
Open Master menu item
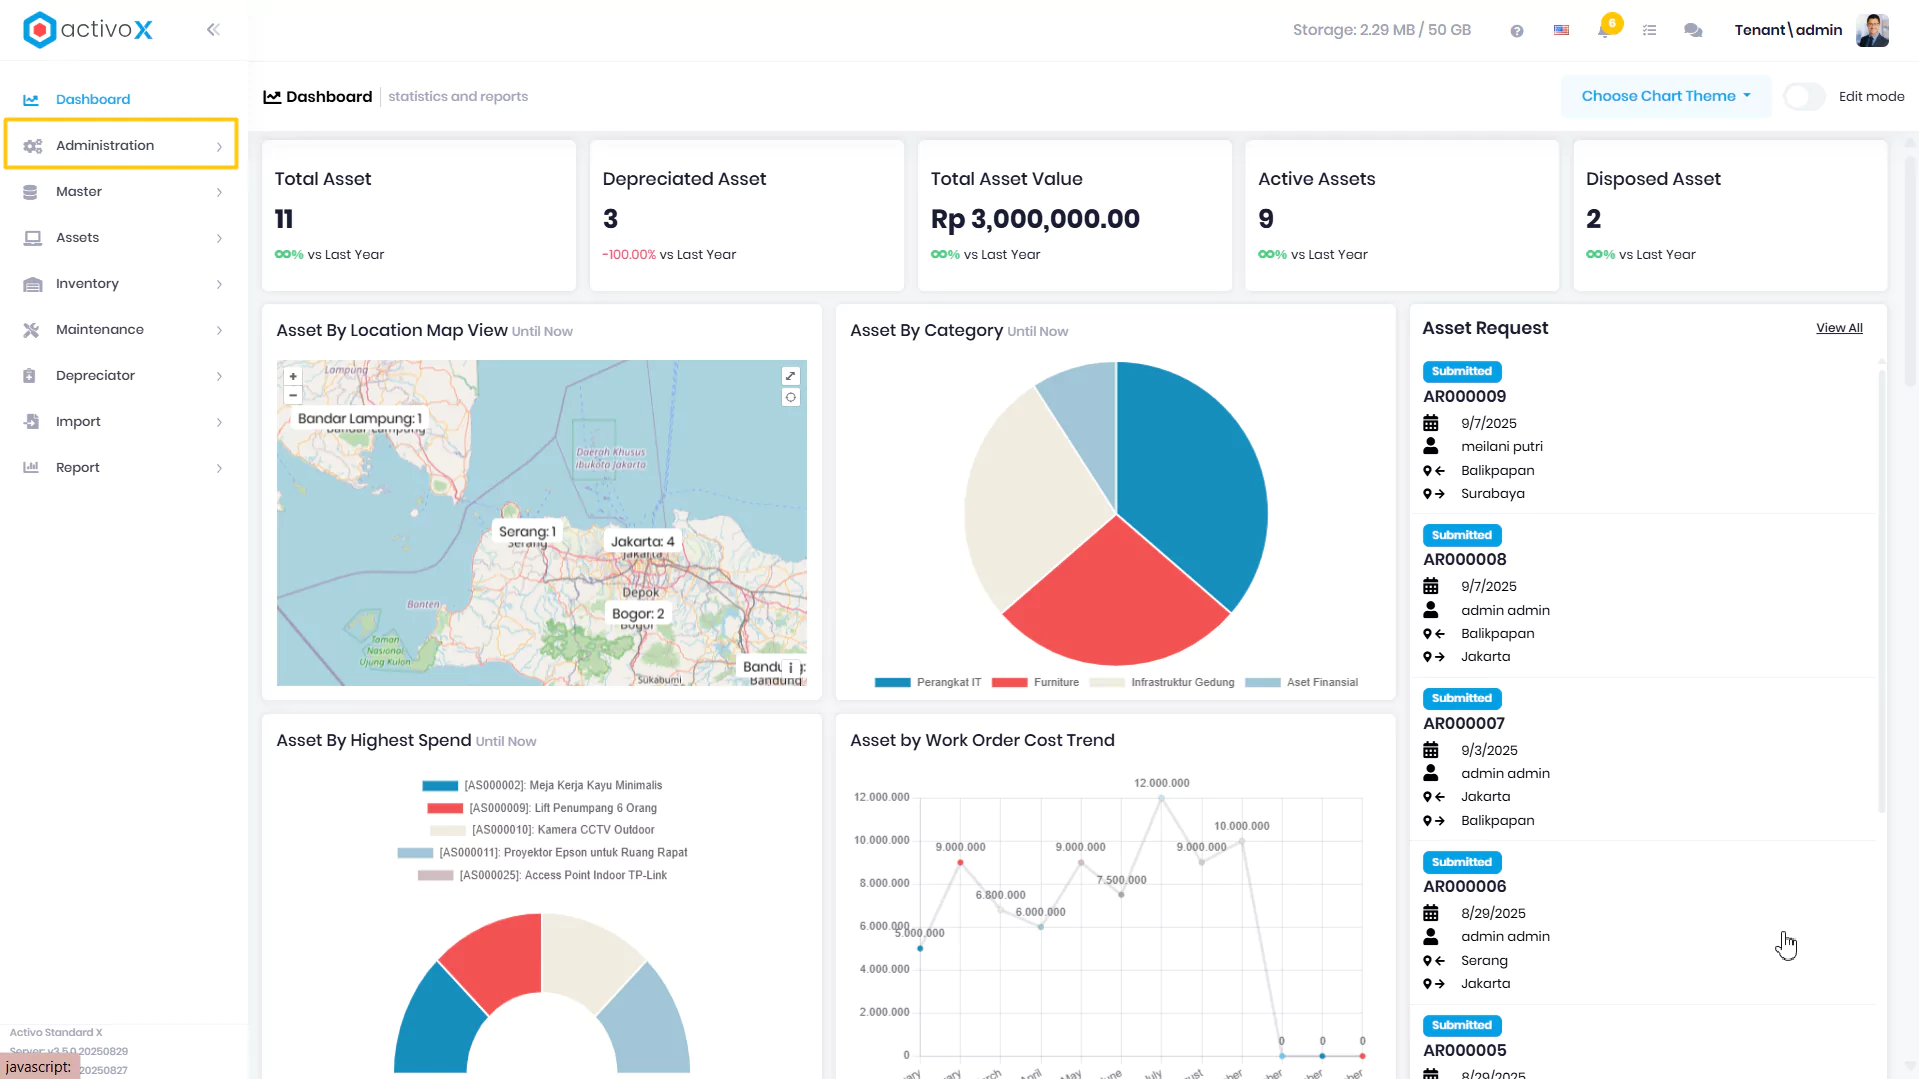point(122,192)
